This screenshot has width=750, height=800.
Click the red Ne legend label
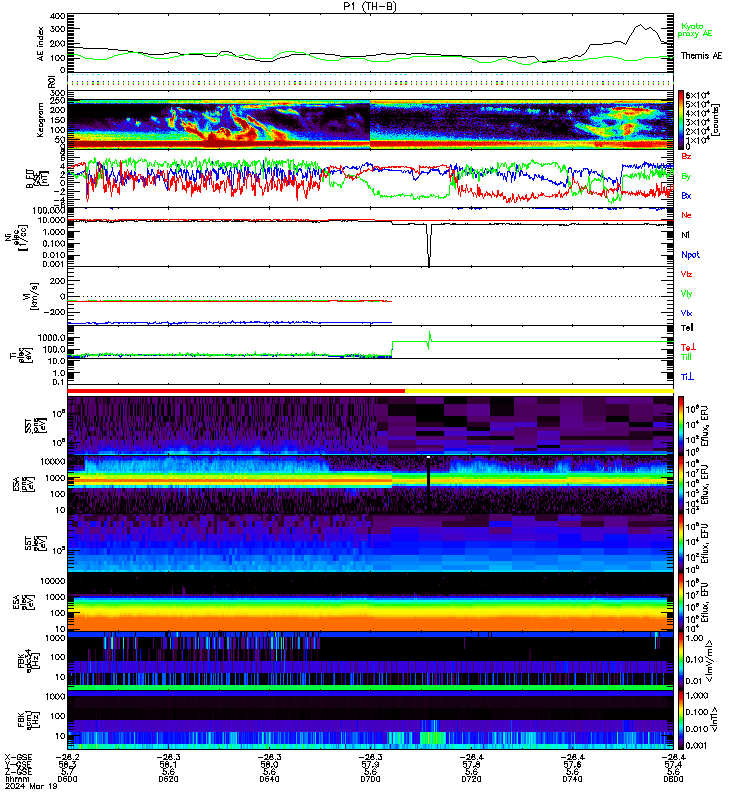pos(686,215)
